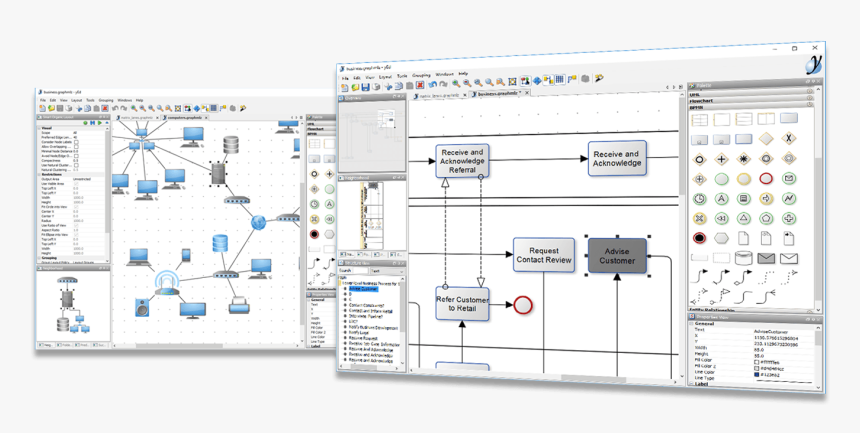
Task: Select timer clock event in front BPMN palette
Action: [x=700, y=199]
